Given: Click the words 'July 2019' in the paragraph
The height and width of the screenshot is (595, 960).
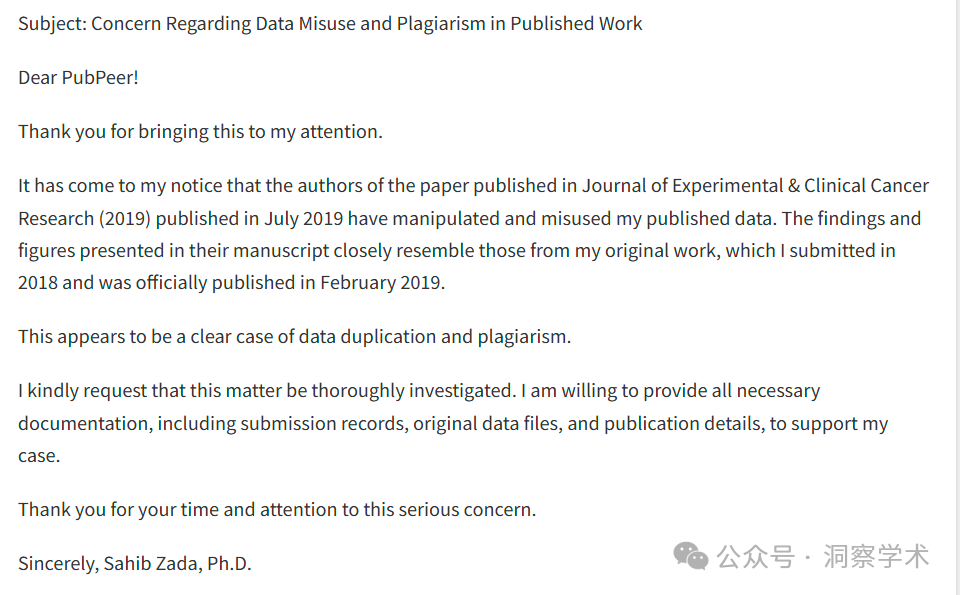Looking at the screenshot, I should point(304,219).
